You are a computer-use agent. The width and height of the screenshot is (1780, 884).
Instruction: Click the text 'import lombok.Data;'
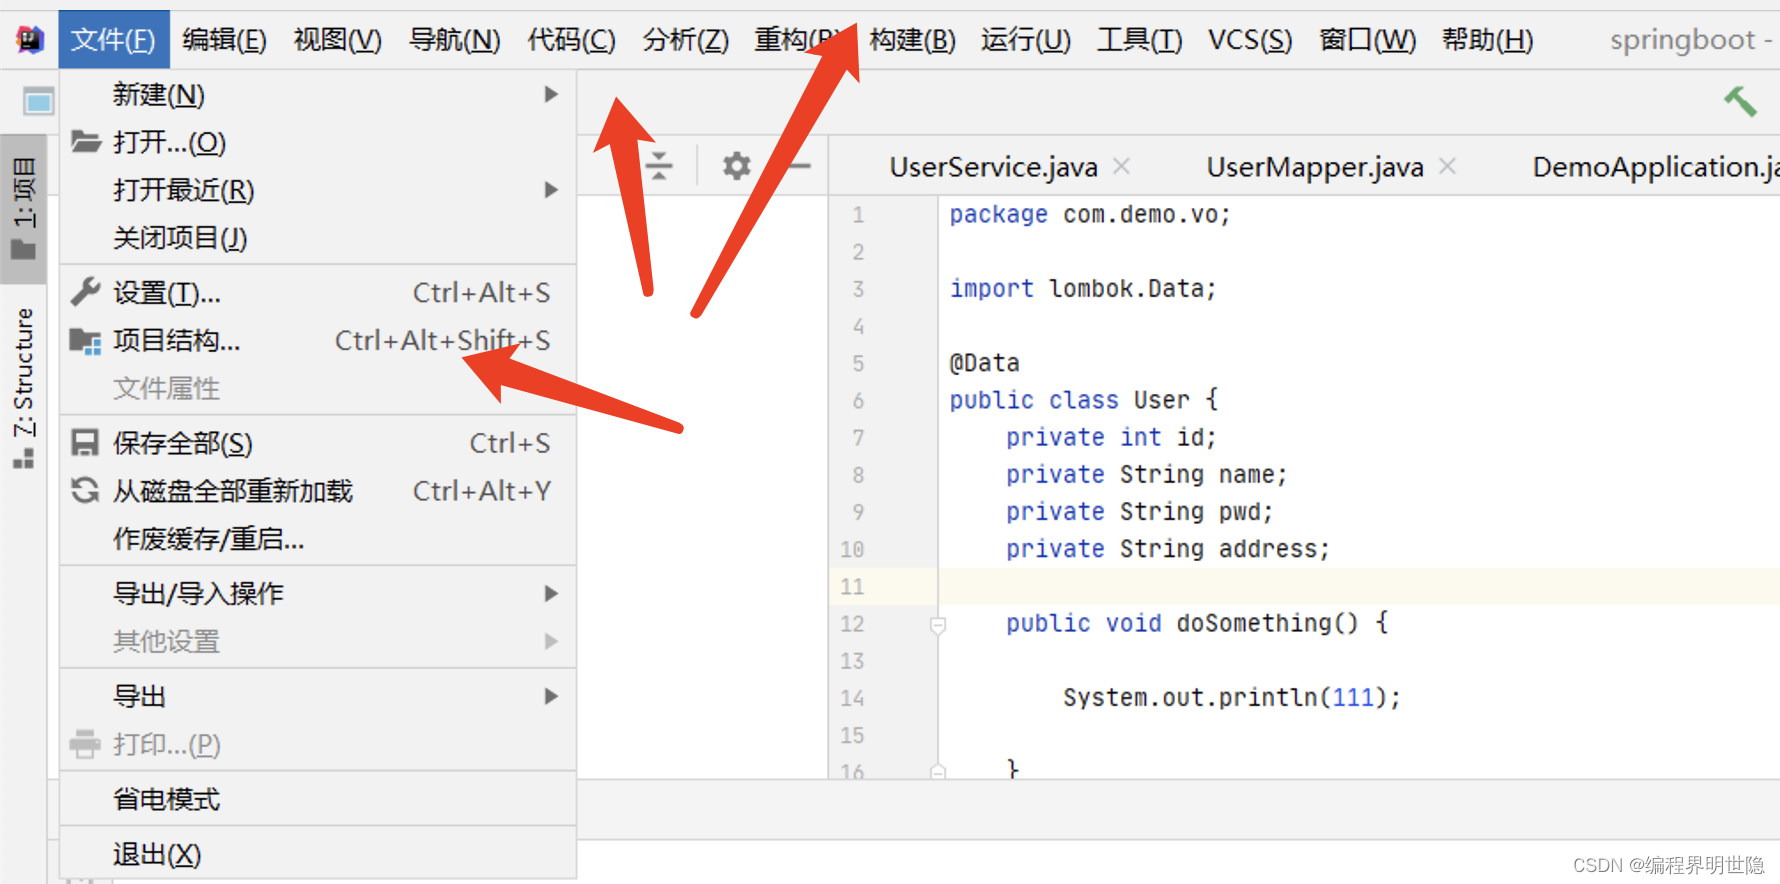click(1083, 288)
